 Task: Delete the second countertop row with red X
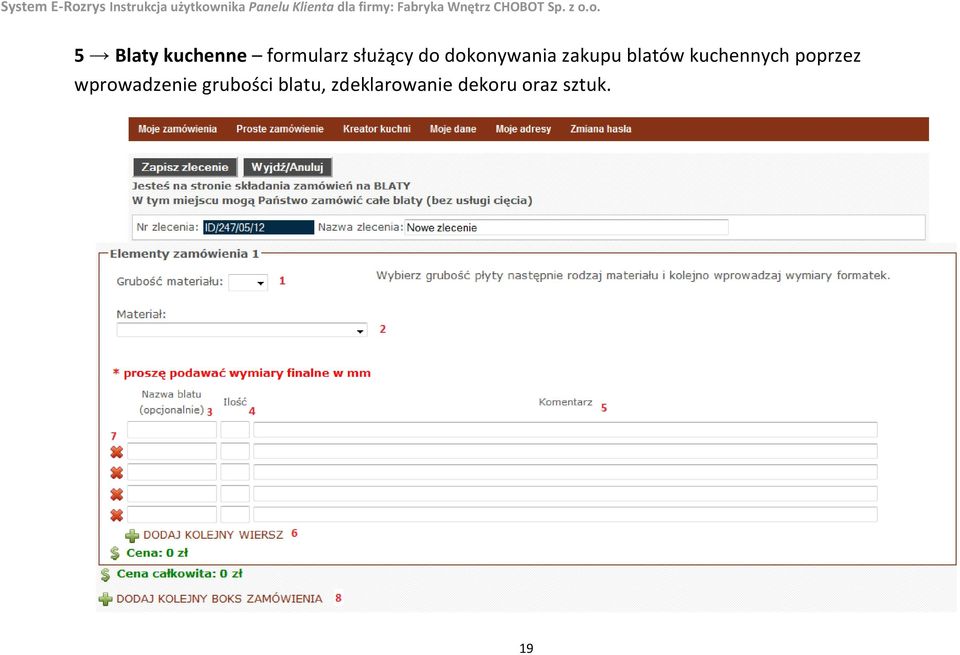click(x=116, y=452)
